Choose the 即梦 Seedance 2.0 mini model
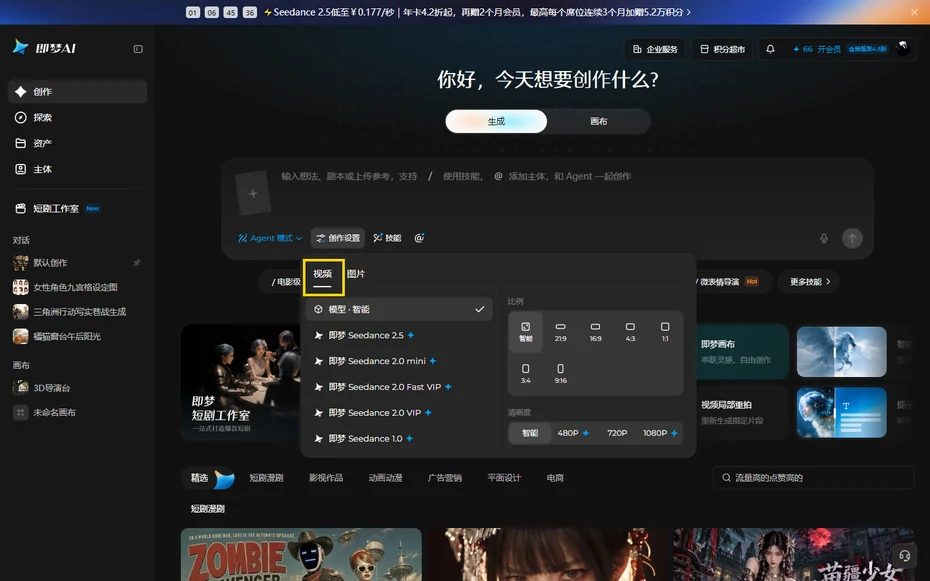Viewport: 930px width, 581px height. click(399, 361)
